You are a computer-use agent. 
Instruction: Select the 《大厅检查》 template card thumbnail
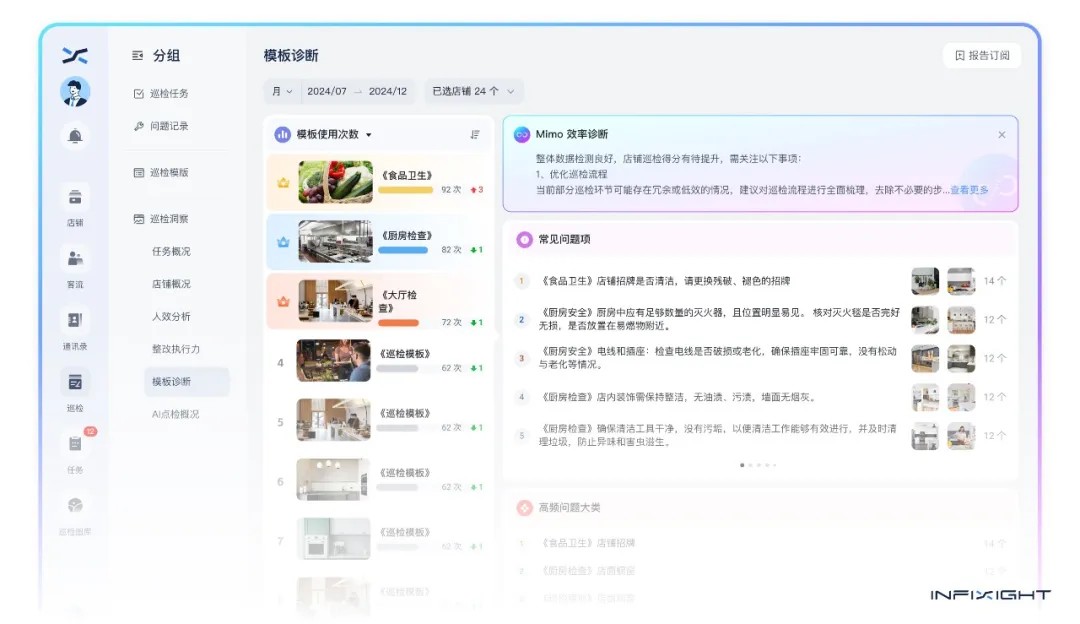[x=335, y=301]
